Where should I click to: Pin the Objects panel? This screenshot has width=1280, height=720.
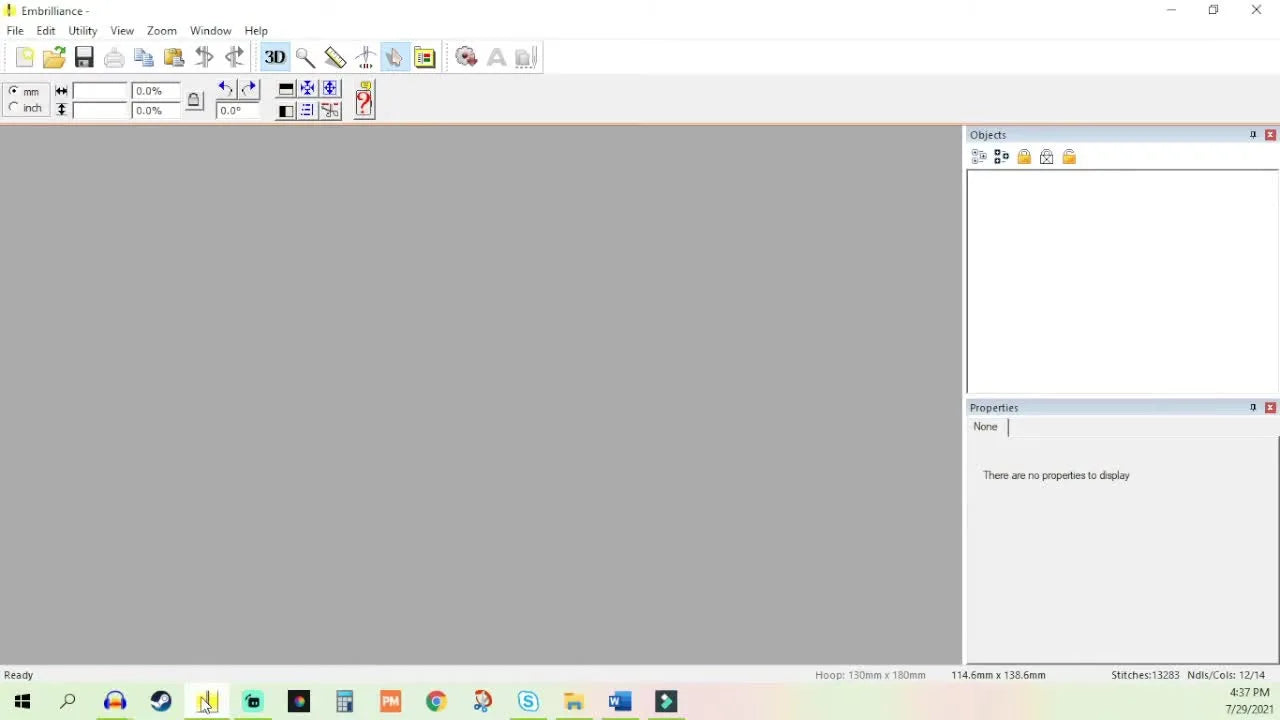coord(1253,134)
